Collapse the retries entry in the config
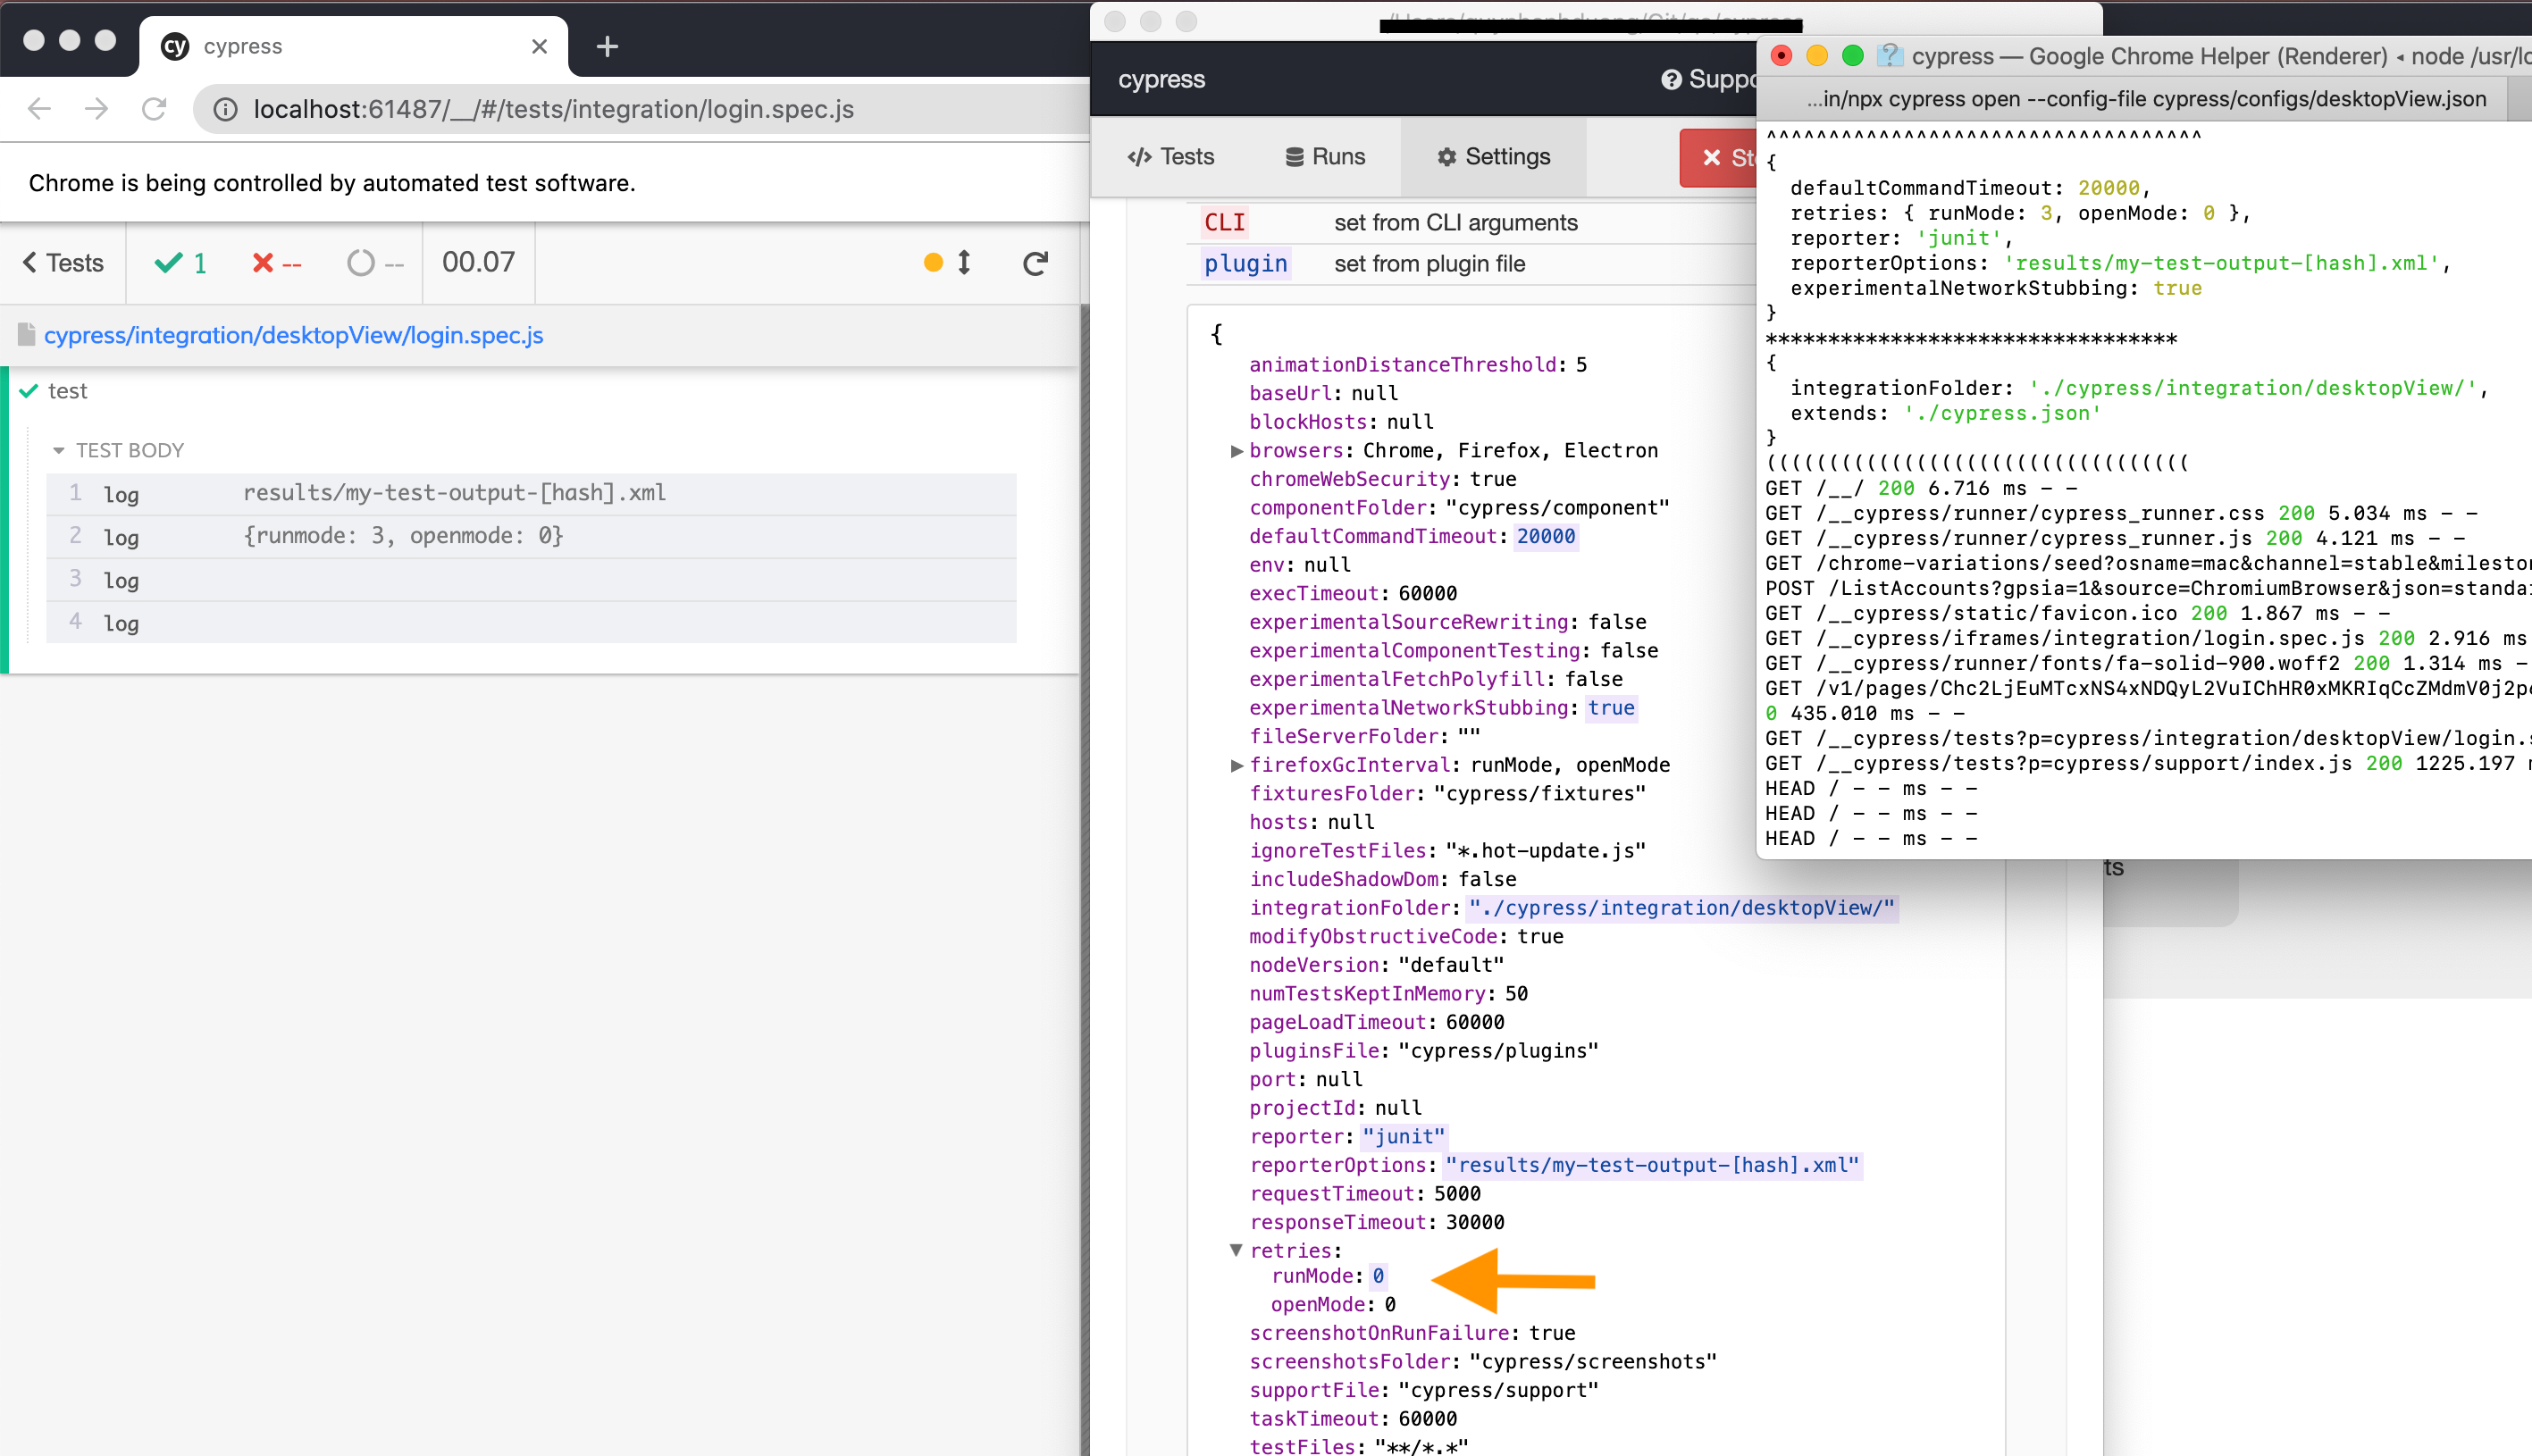The image size is (2532, 1456). (1237, 1250)
